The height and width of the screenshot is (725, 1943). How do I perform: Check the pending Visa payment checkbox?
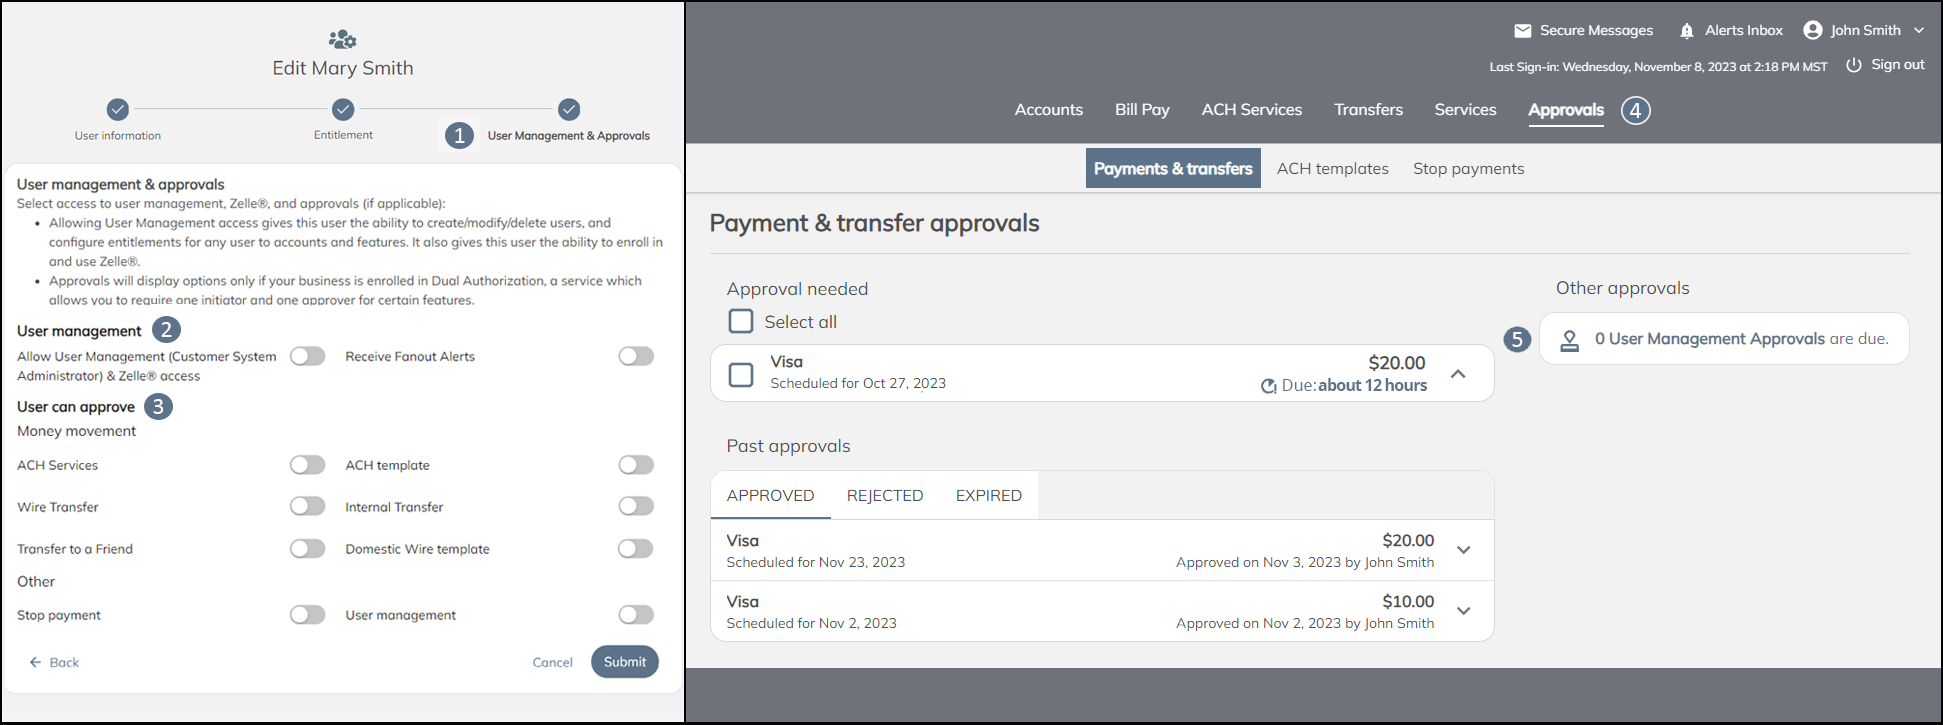pyautogui.click(x=741, y=375)
